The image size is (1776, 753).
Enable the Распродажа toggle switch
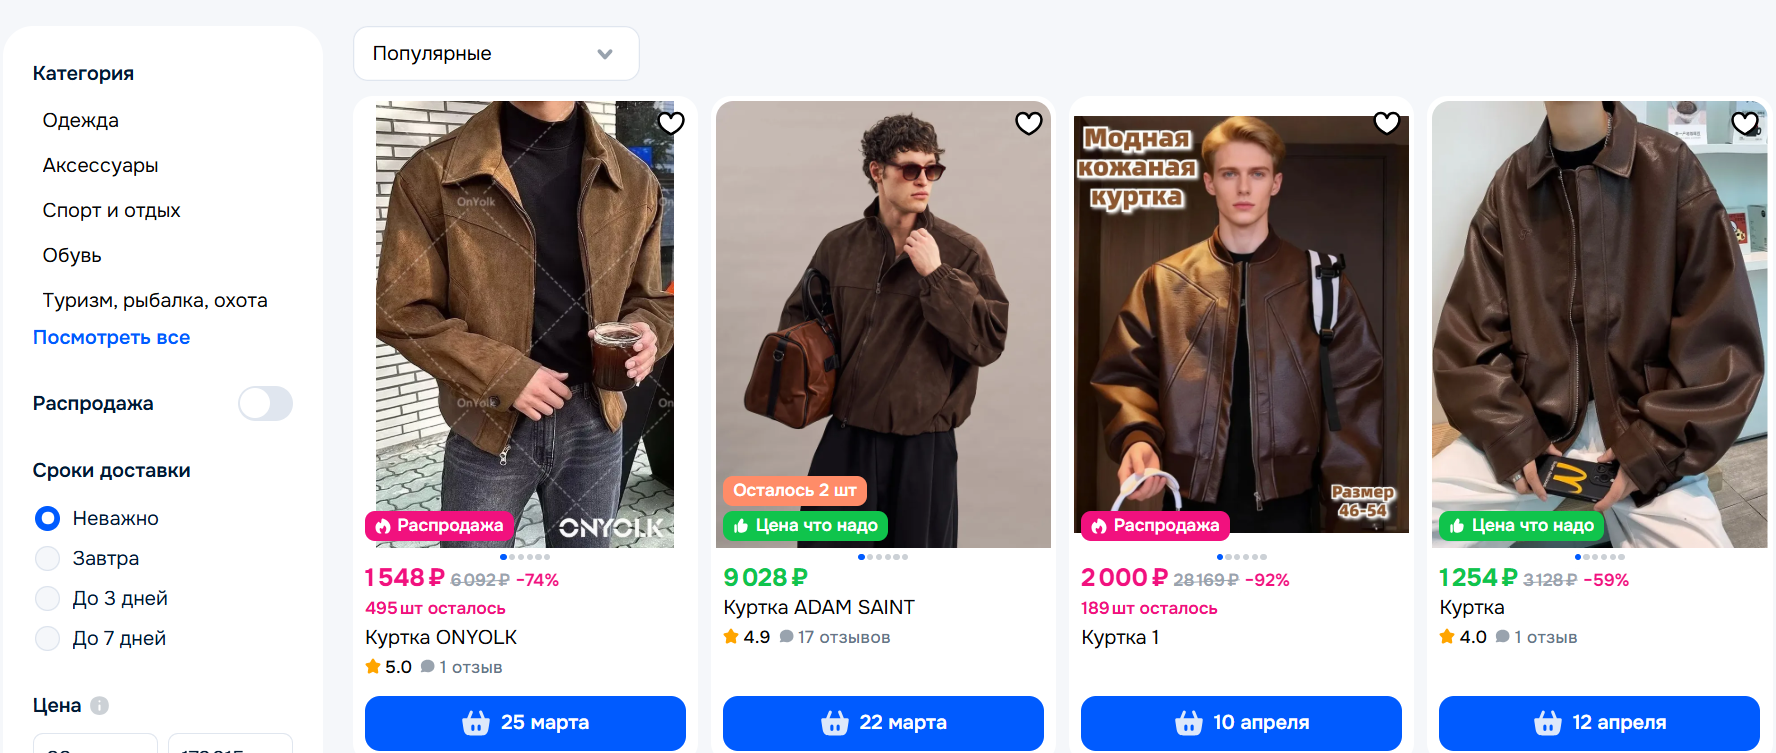pos(265,404)
